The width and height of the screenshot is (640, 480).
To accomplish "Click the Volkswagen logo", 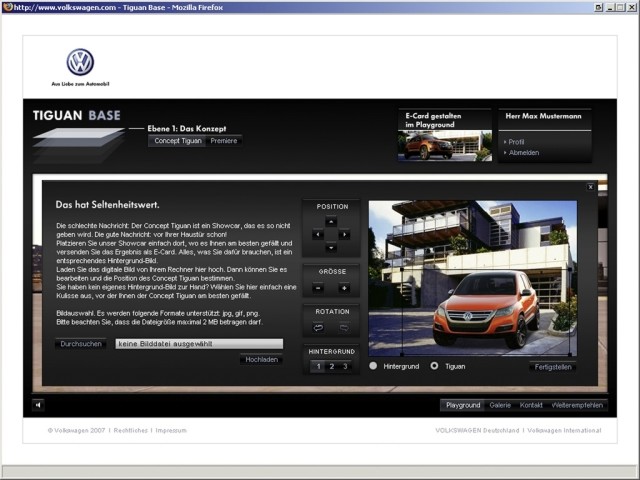I will 80,62.
